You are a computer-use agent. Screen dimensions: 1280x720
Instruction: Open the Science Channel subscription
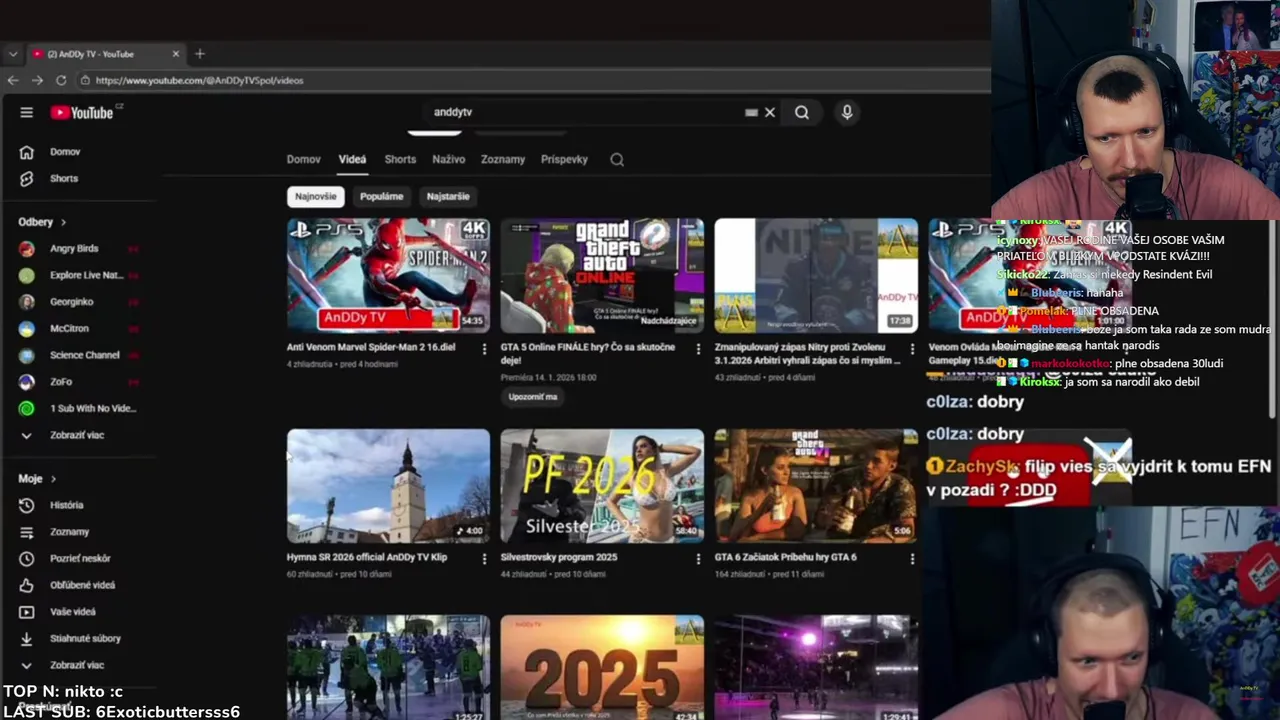84,355
